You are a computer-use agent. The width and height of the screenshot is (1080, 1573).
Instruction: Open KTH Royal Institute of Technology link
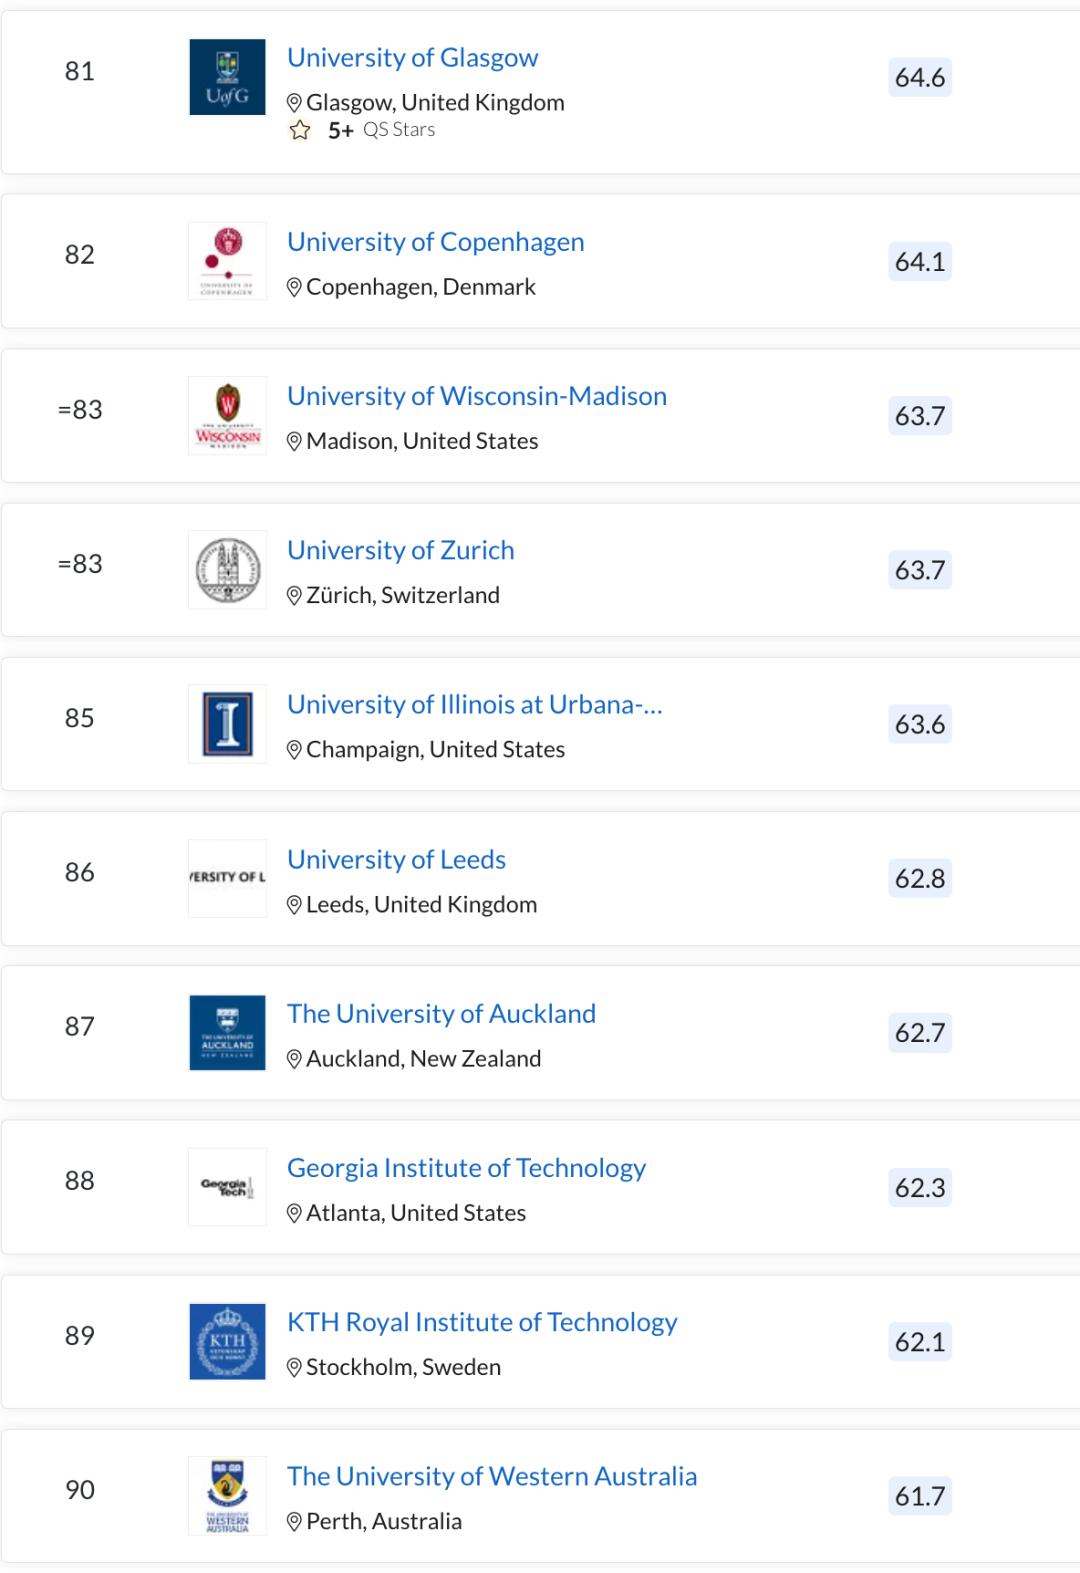[482, 1322]
